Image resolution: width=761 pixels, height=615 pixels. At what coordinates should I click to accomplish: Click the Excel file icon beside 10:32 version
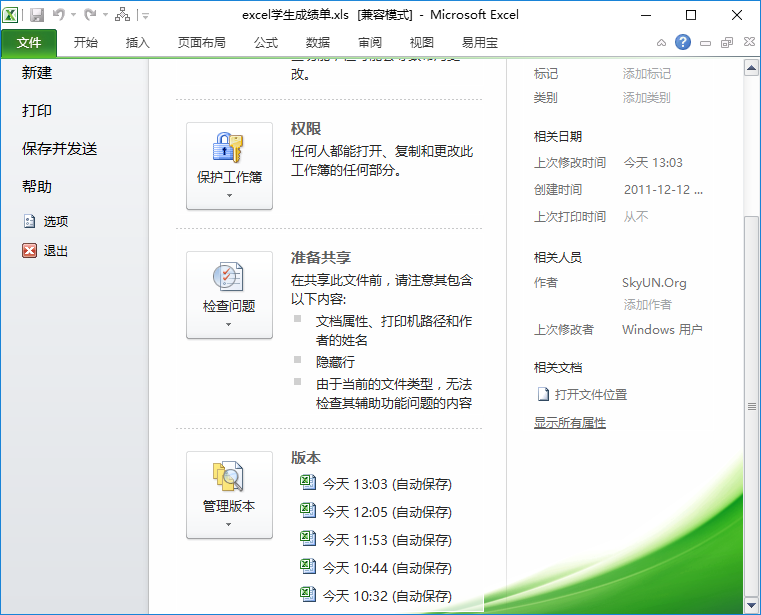308,594
